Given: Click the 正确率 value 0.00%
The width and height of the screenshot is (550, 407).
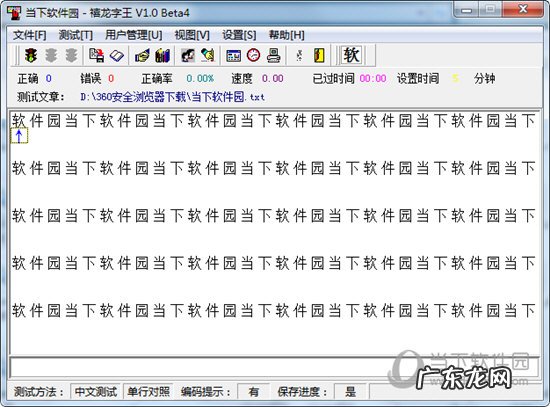Looking at the screenshot, I should point(200,78).
